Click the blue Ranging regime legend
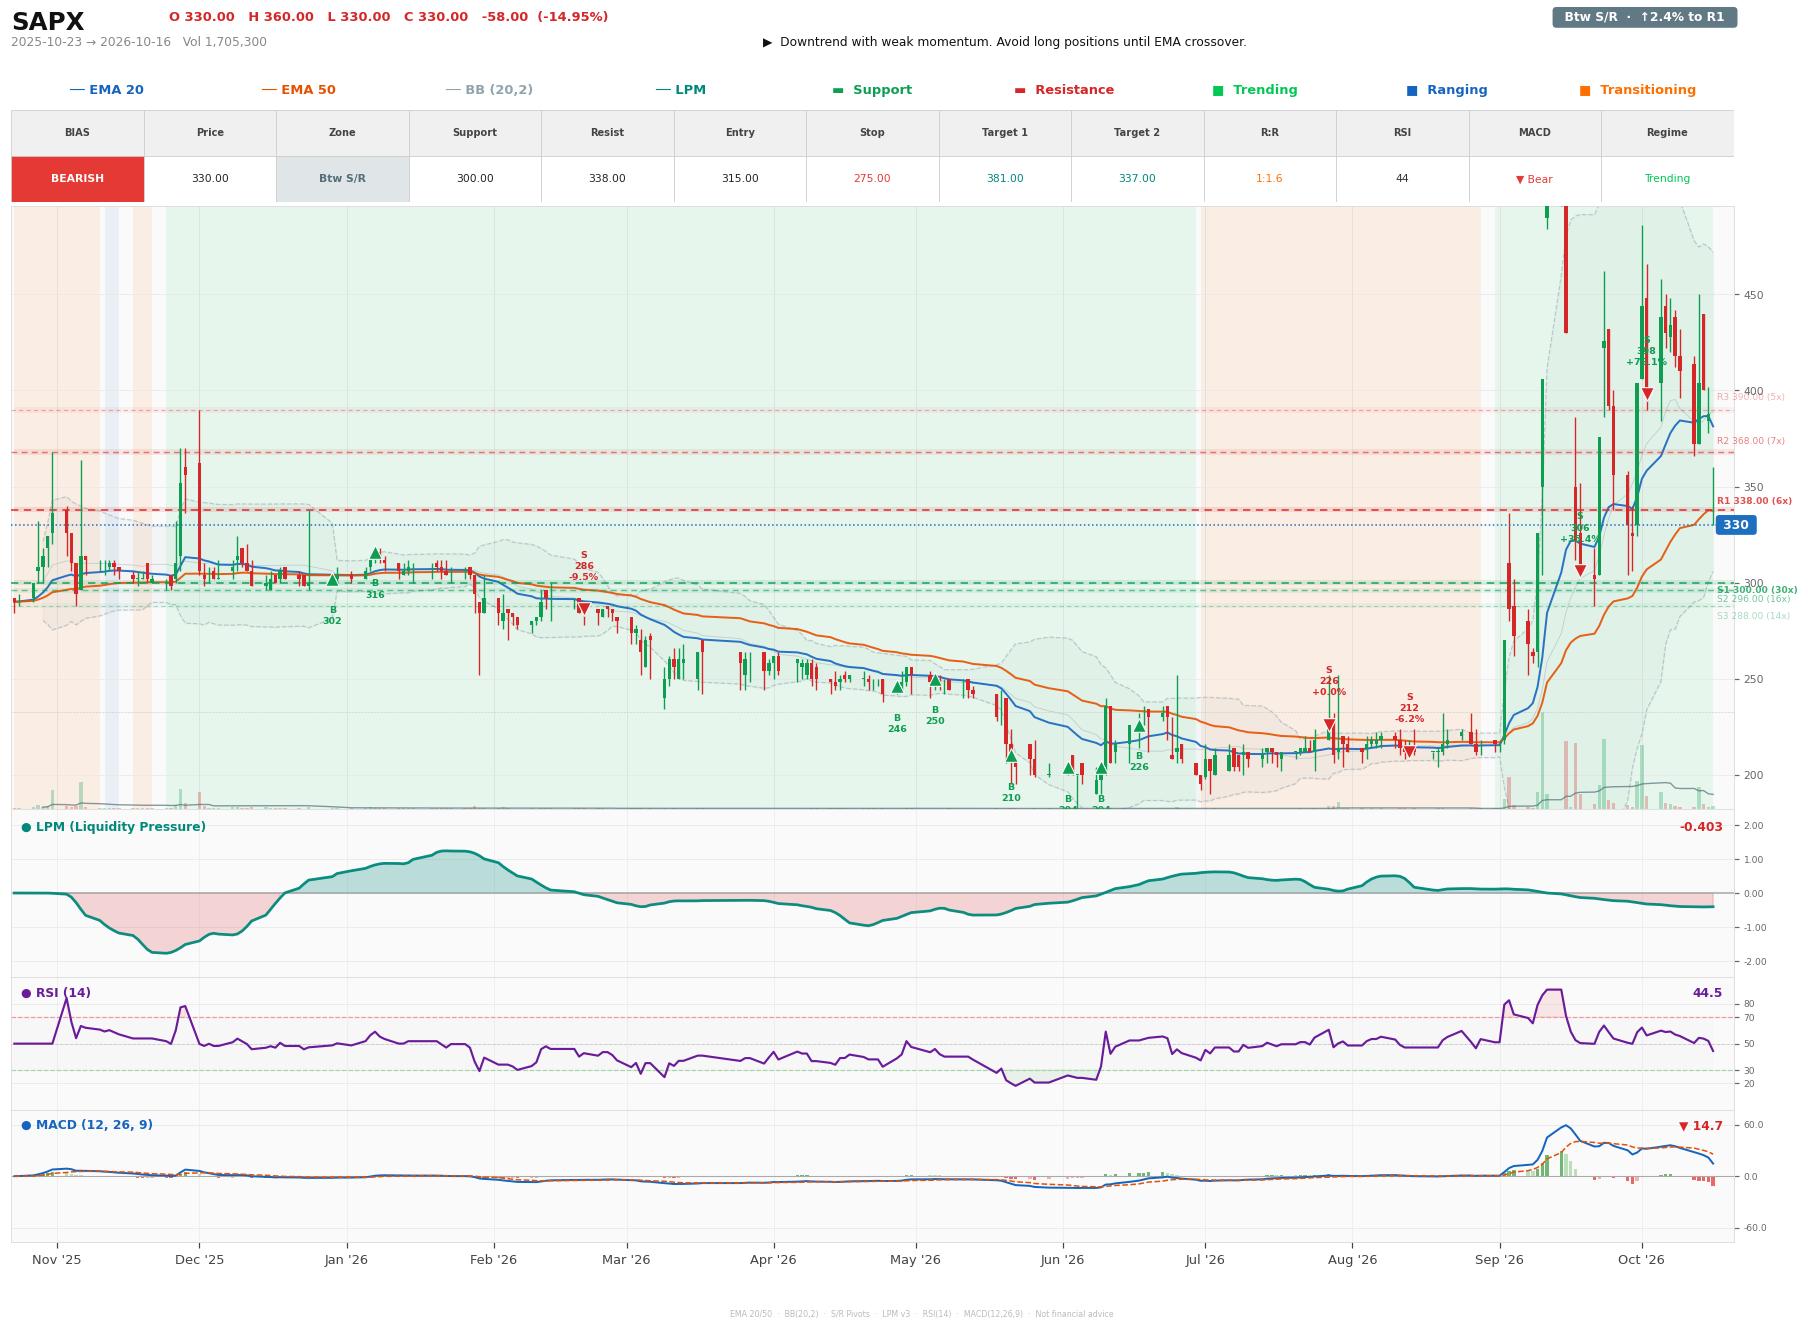 (x=1447, y=90)
